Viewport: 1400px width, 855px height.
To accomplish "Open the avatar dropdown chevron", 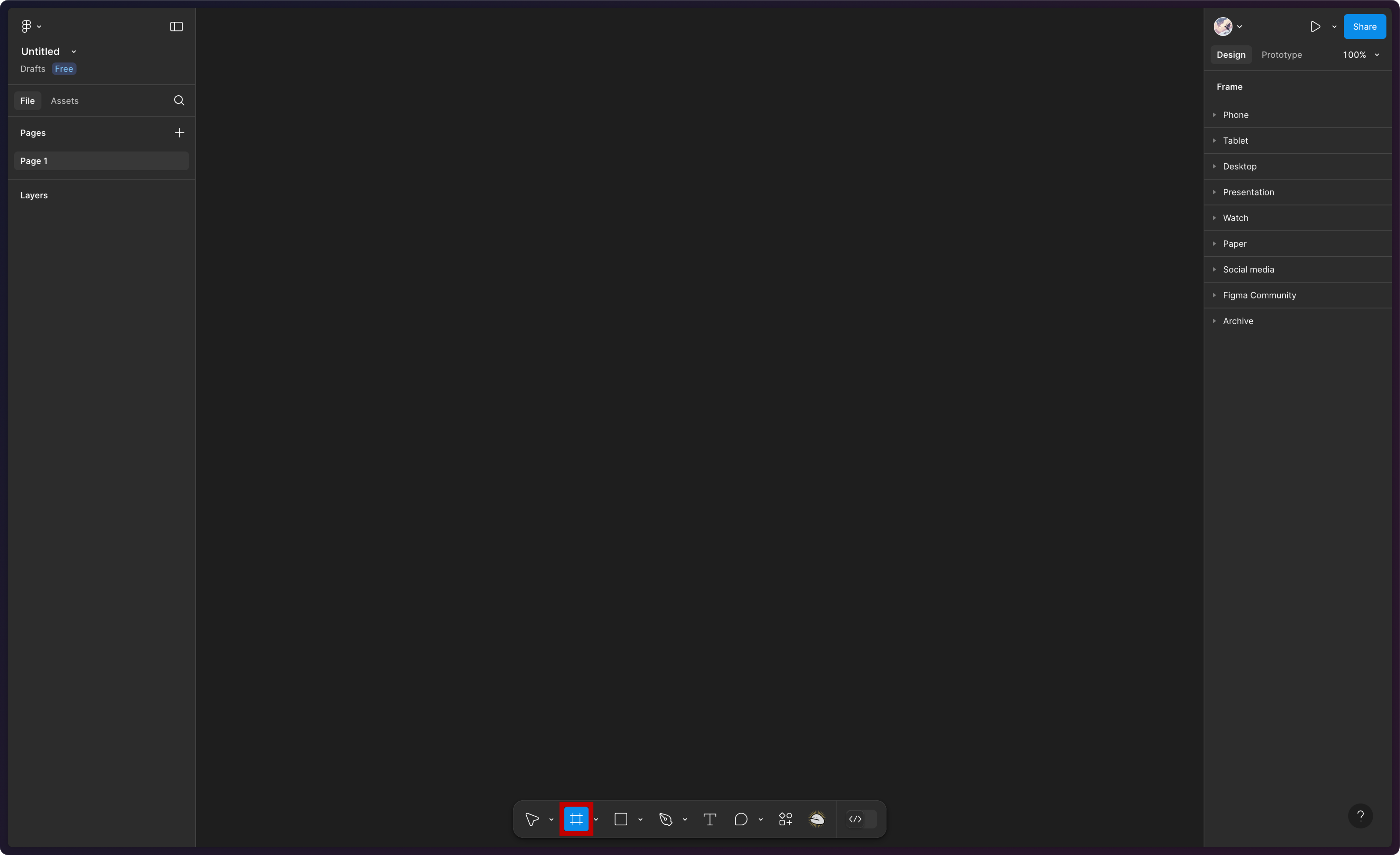I will (1240, 27).
